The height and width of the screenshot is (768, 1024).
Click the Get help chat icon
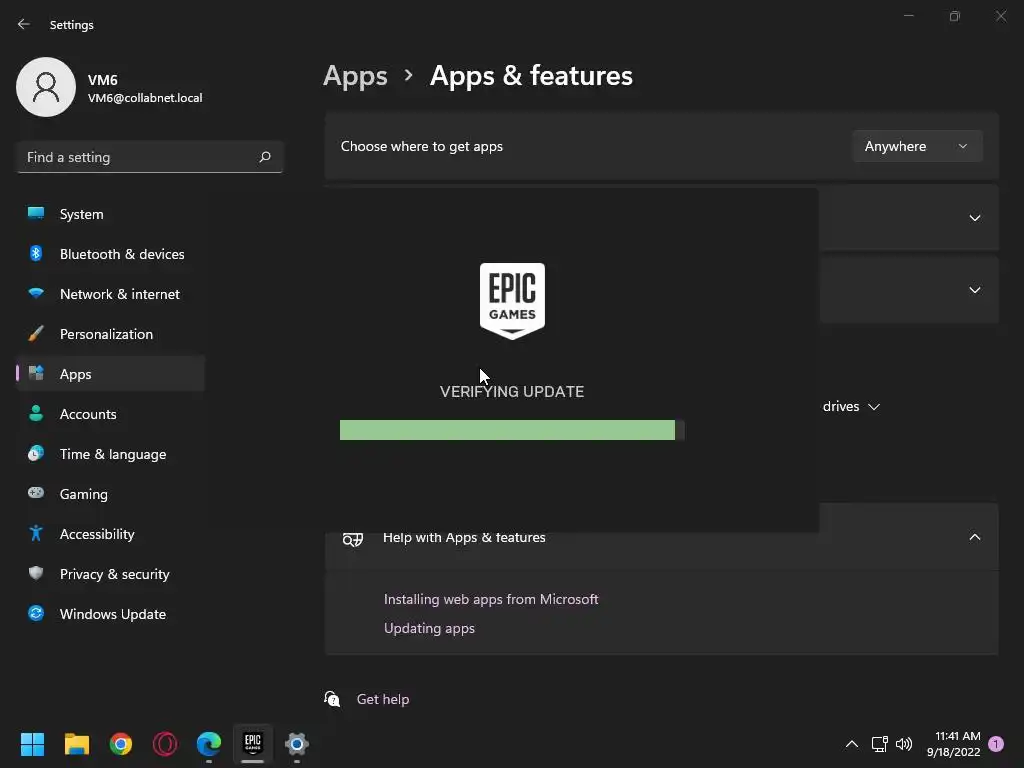pos(332,699)
